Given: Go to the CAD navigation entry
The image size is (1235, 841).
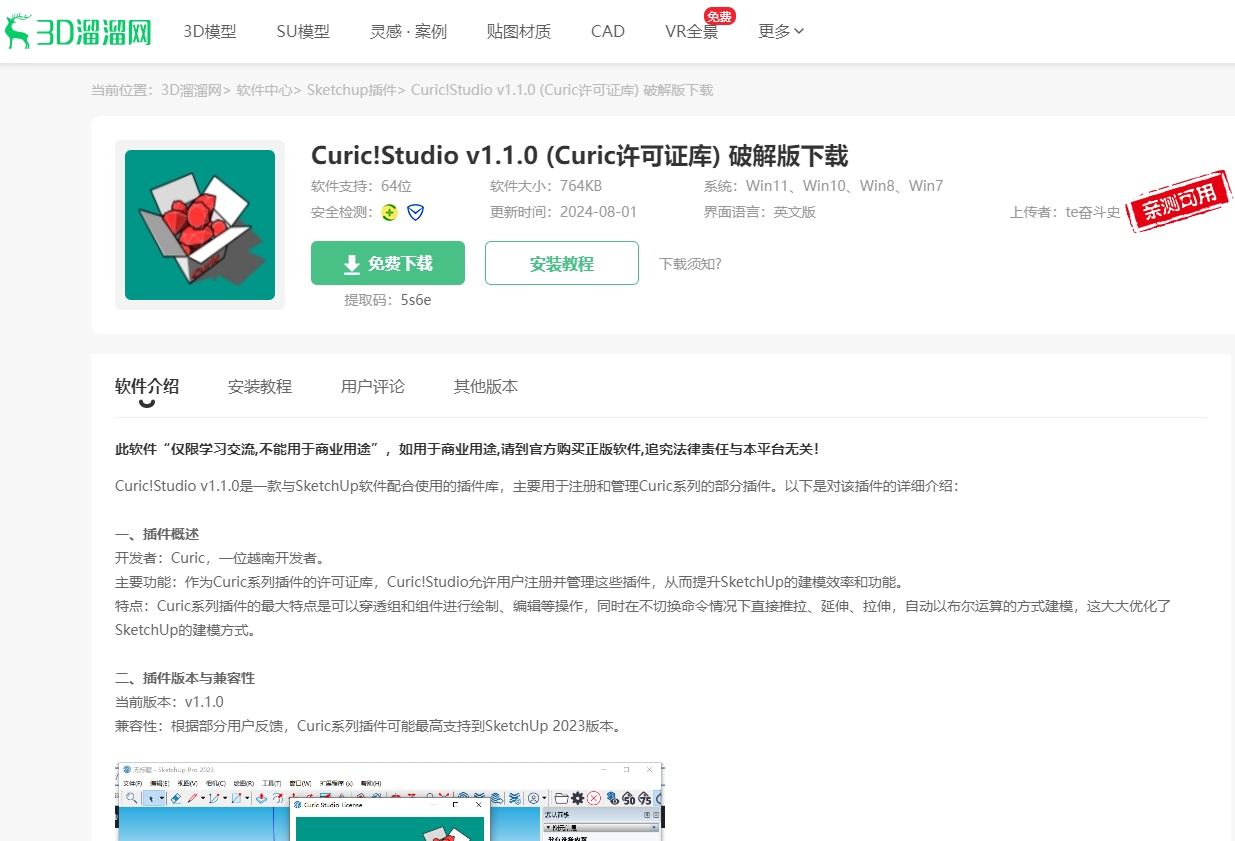Looking at the screenshot, I should (607, 31).
